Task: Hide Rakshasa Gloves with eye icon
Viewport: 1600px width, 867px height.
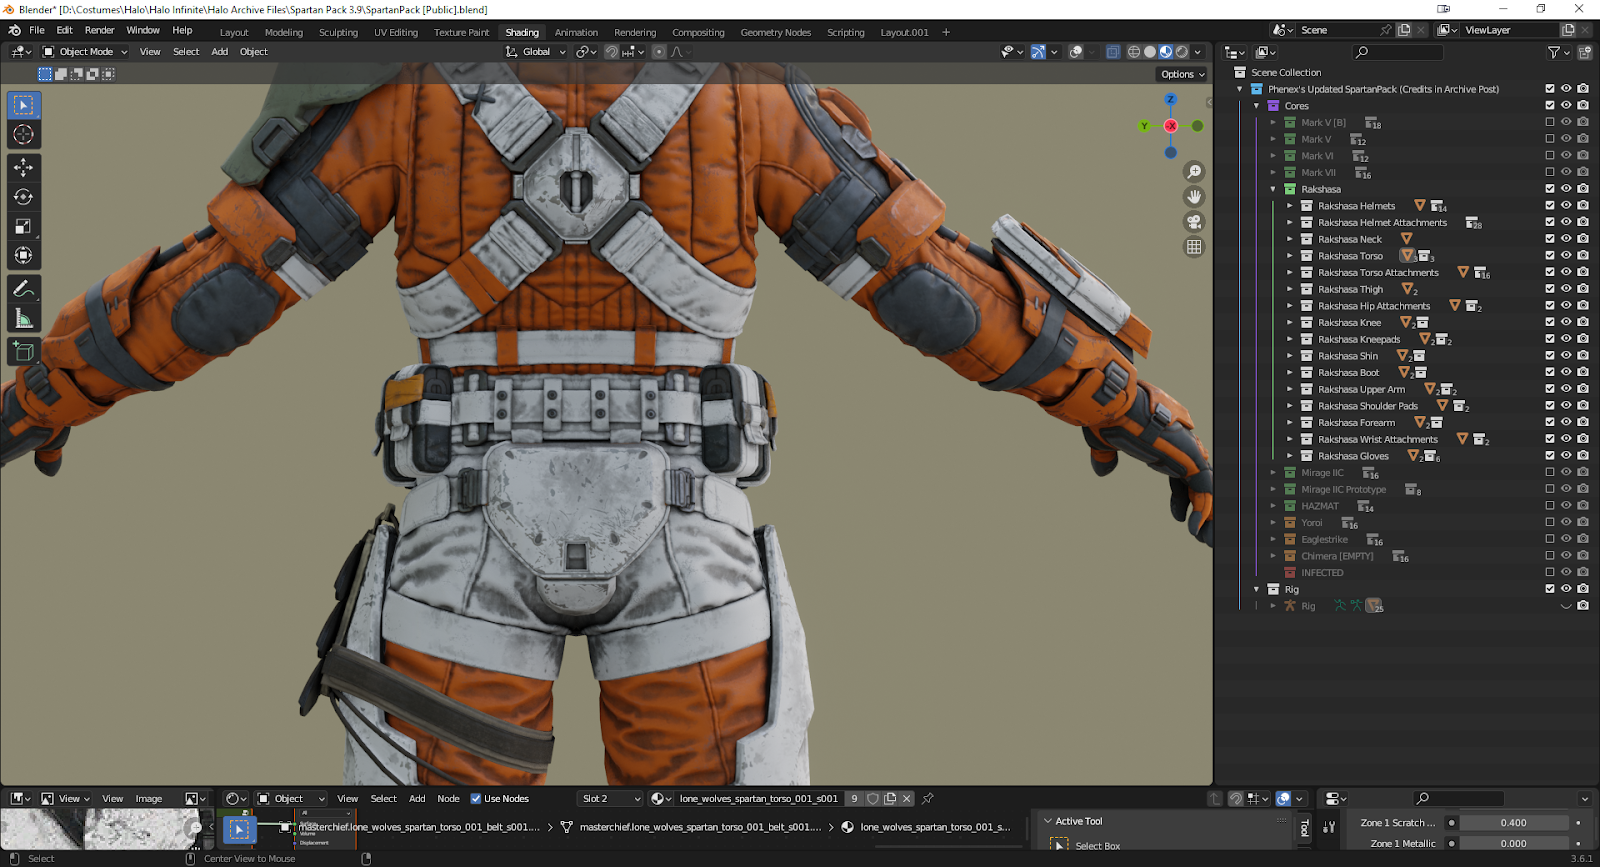Action: [x=1566, y=456]
